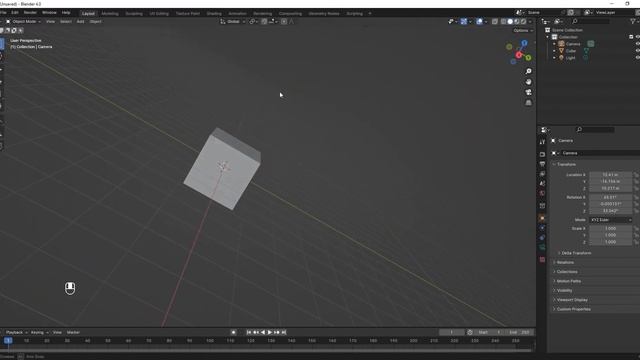Expand the Custom Properties panel
640x360 pixels.
[573, 309]
